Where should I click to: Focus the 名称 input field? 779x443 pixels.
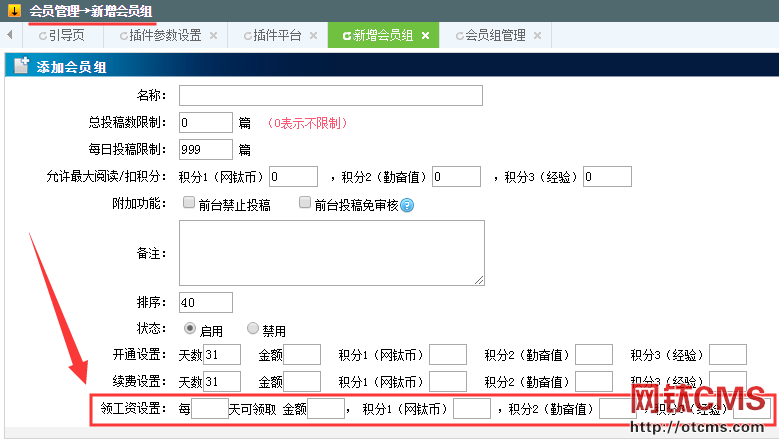(x=331, y=95)
